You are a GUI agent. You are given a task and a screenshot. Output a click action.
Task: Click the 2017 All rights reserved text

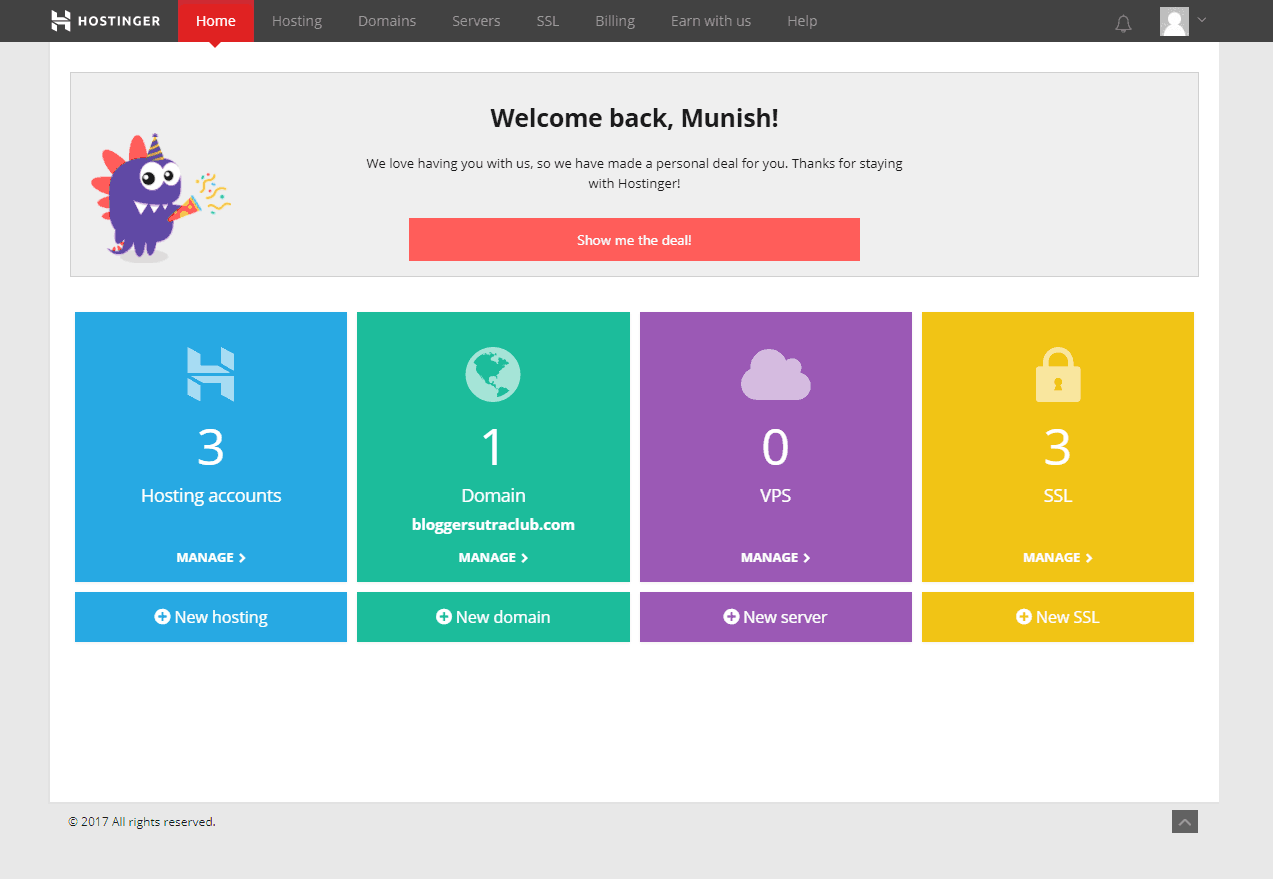[x=142, y=822]
